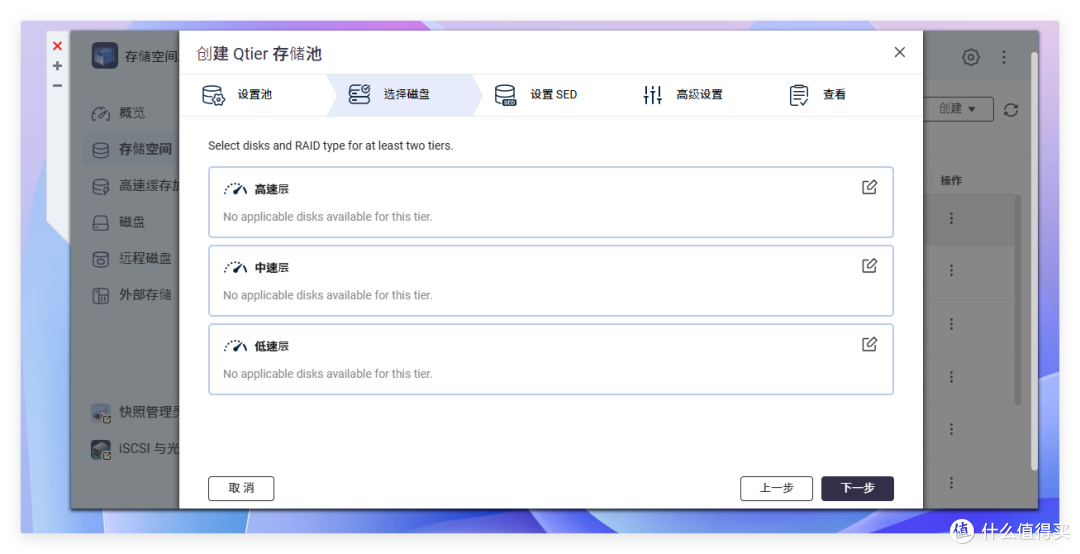Click the 低速层 tier title
The image size is (1080, 554).
271,346
